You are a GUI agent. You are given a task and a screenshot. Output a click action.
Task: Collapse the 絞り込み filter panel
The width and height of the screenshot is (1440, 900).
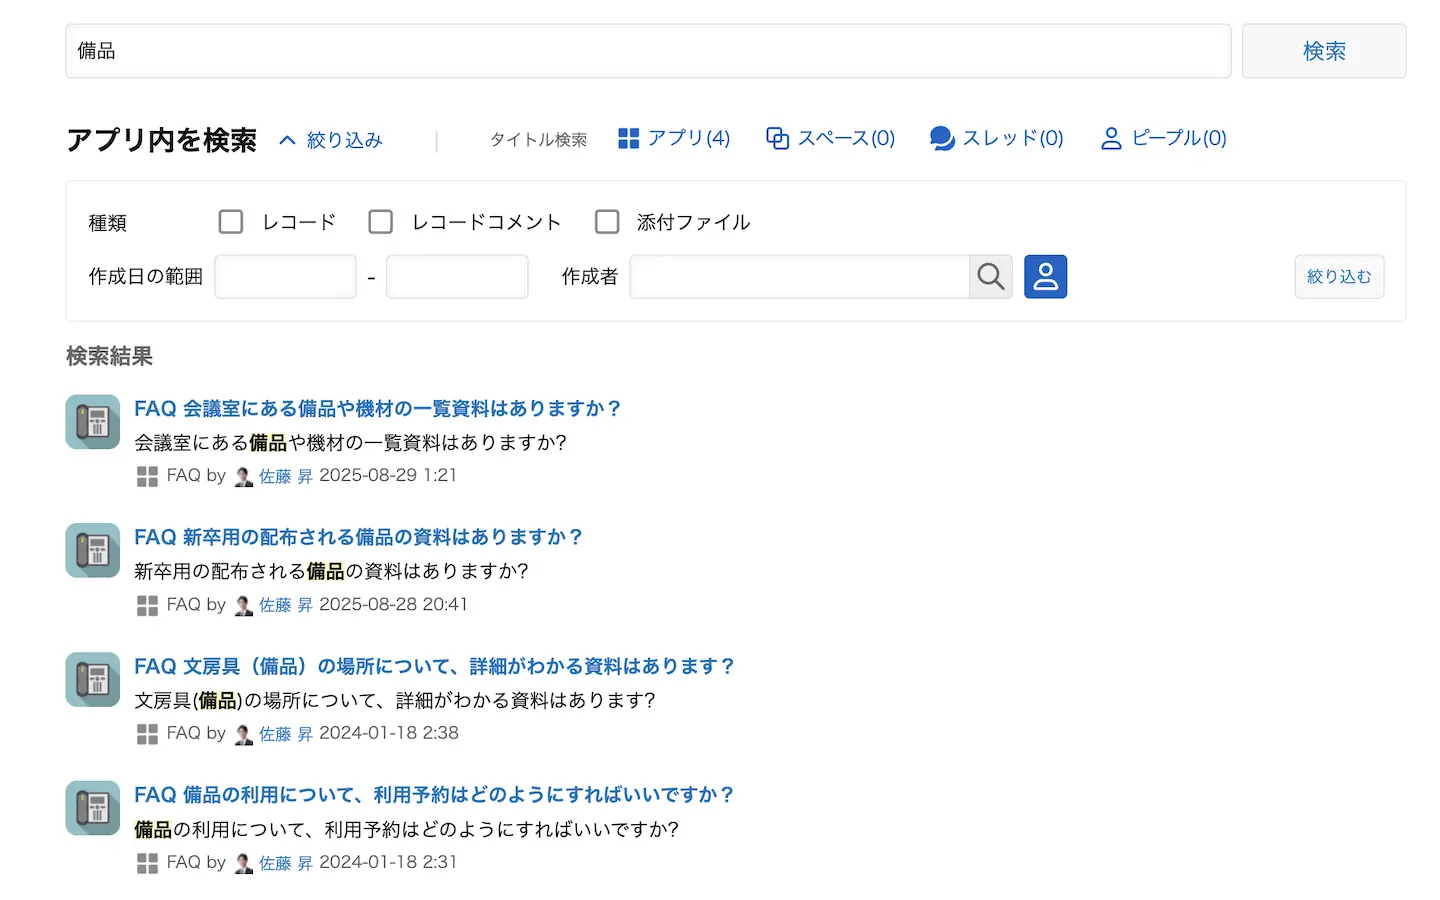click(331, 140)
